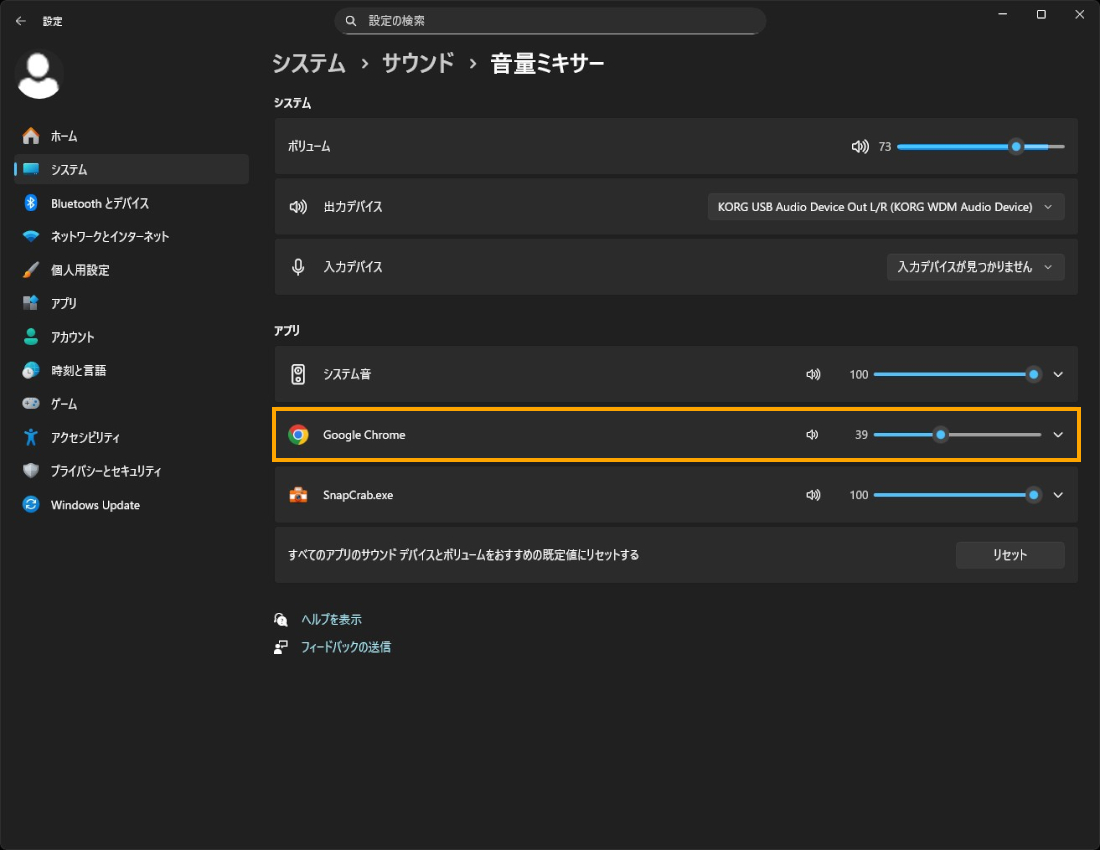Click the Chrome volume value 39
The height and width of the screenshot is (850, 1100).
[861, 435]
